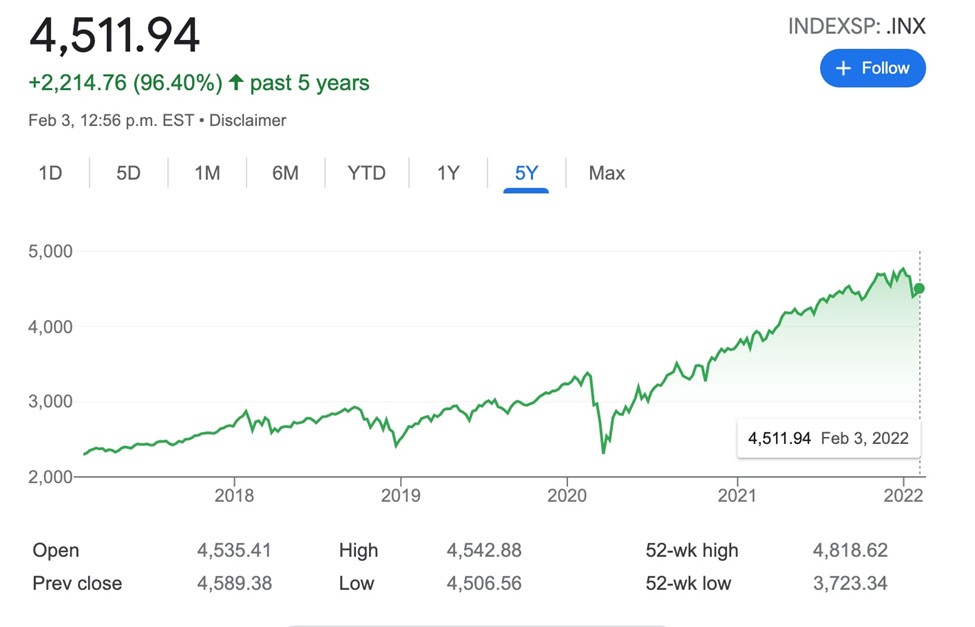Click the Follow button
Viewport: 975px width, 627px height.
[872, 68]
